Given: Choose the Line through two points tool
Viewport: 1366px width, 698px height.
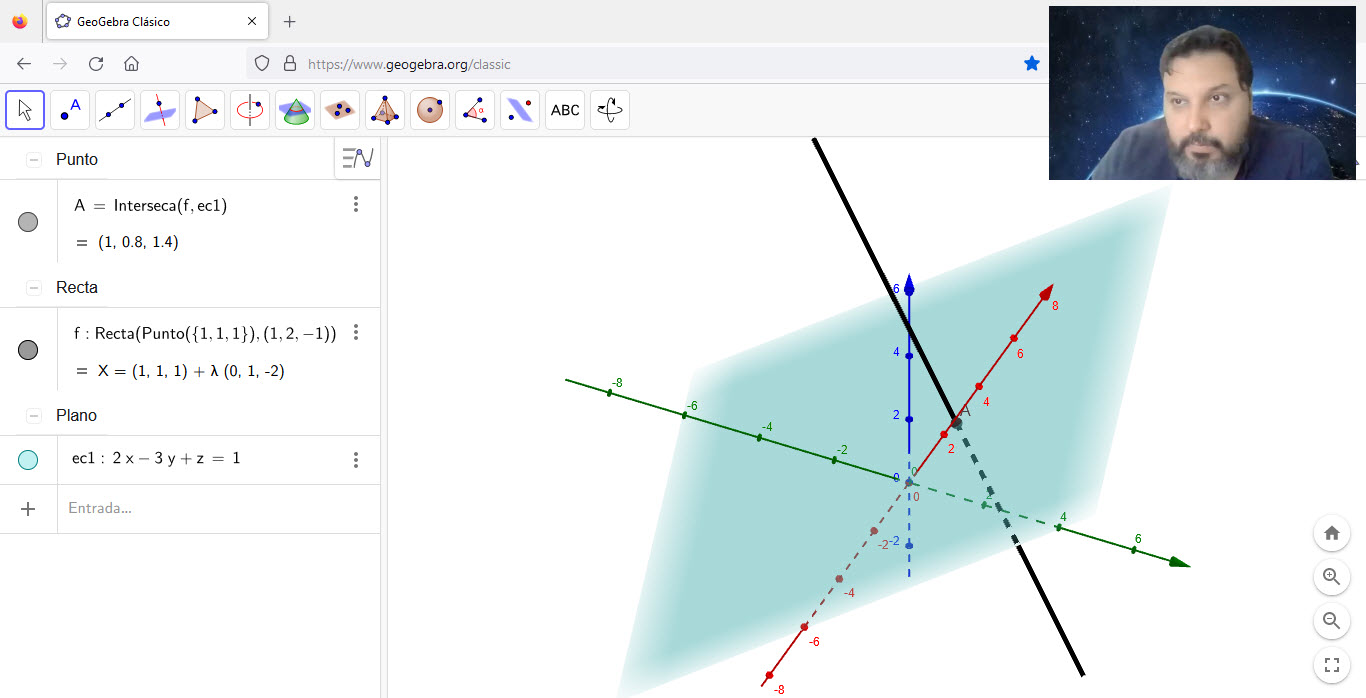Looking at the screenshot, I should tap(115, 110).
